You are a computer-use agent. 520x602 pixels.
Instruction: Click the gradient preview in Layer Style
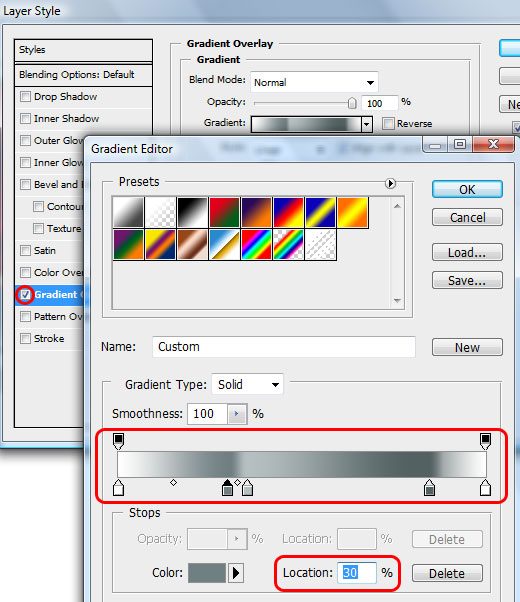306,124
